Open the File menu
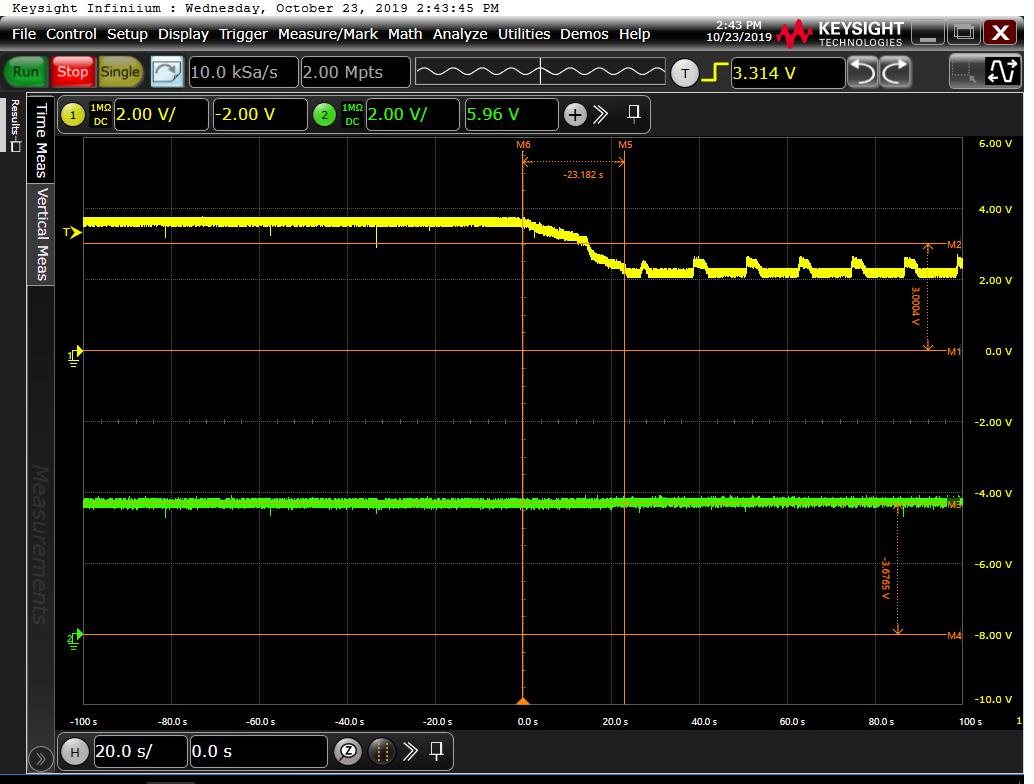 coord(24,34)
